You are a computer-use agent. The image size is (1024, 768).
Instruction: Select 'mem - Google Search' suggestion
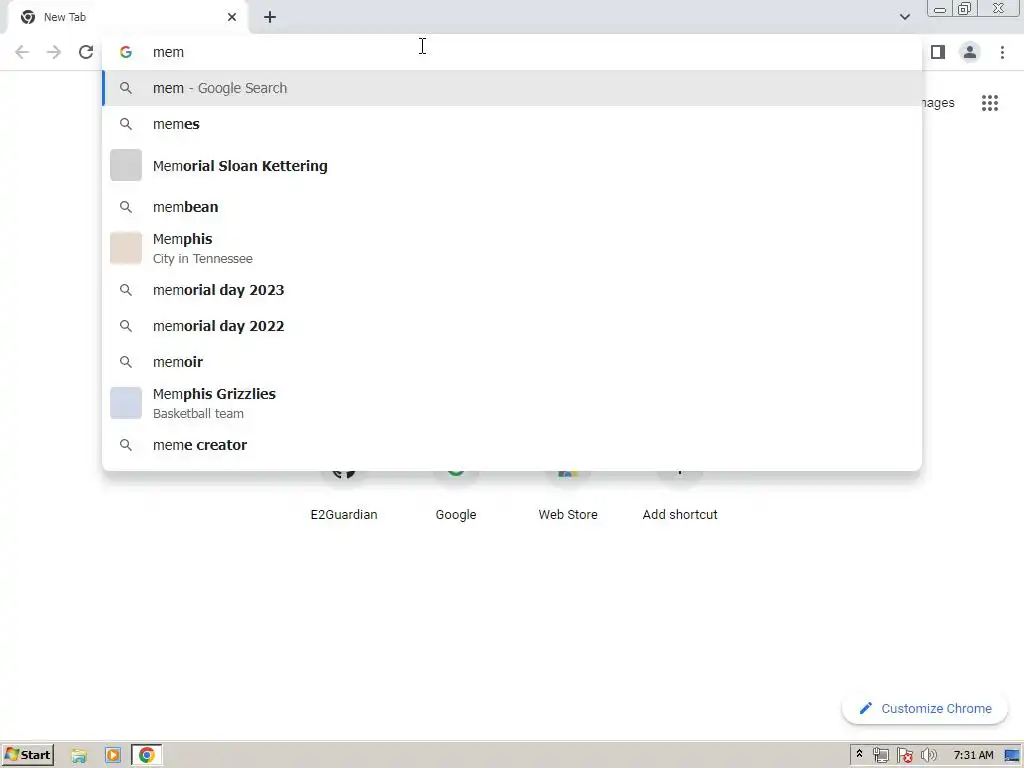click(512, 88)
